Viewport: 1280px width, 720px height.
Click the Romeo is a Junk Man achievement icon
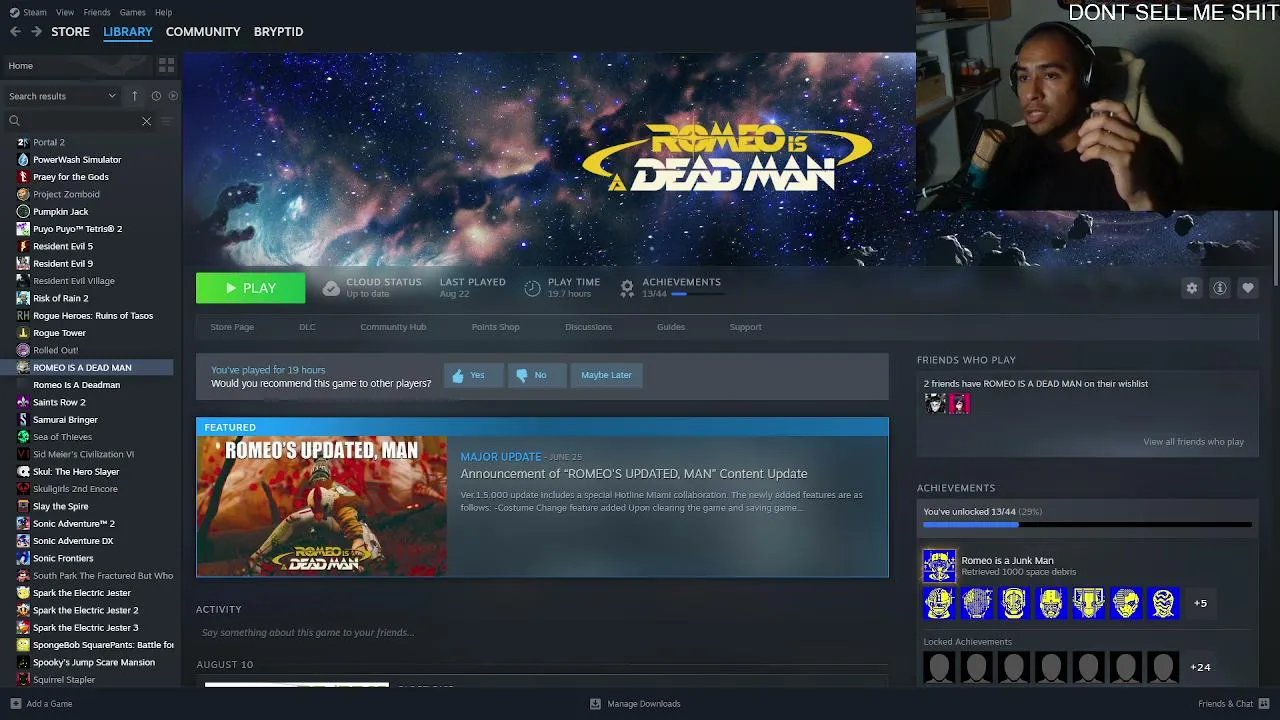tap(939, 566)
